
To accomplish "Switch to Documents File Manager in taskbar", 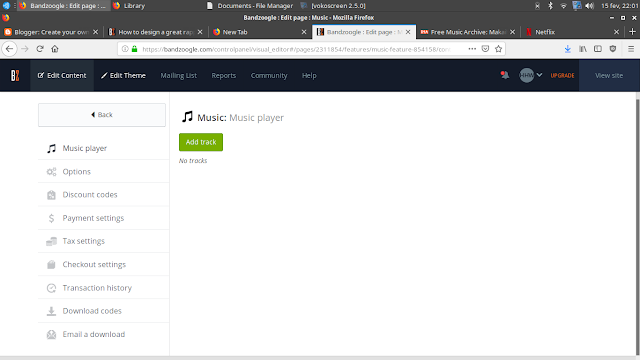I will [x=250, y=6].
